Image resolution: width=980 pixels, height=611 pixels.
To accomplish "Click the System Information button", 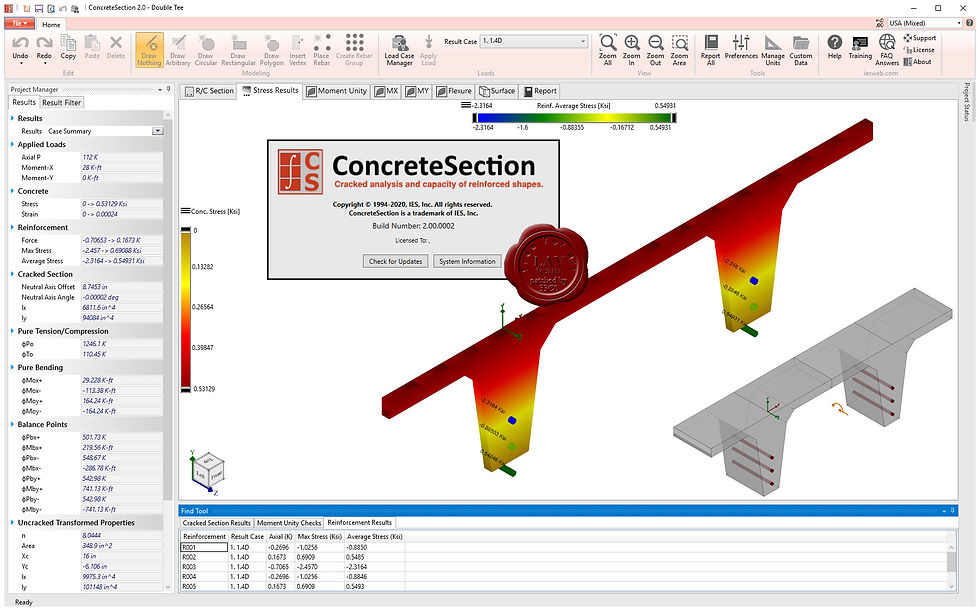I will click(x=467, y=261).
